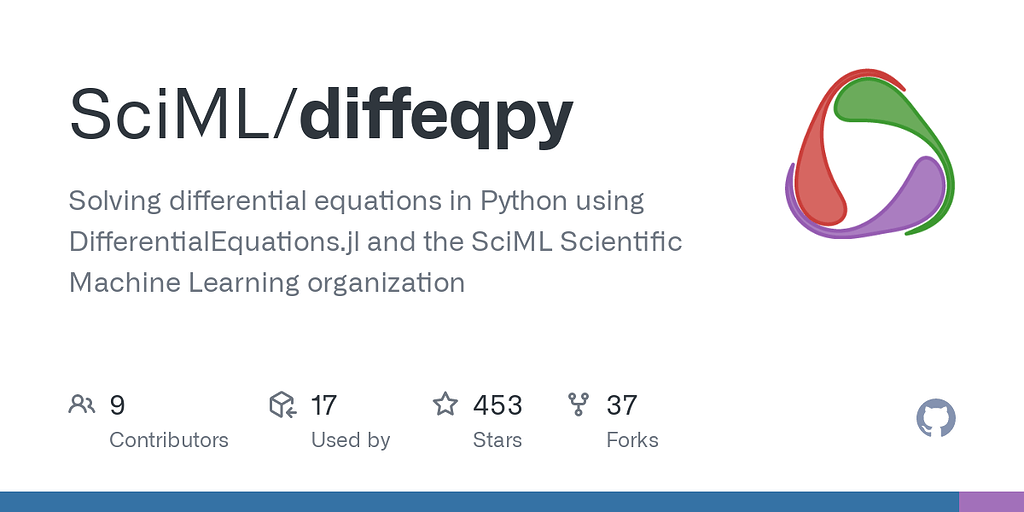The height and width of the screenshot is (512, 1024).
Task: Click the 453 stars count
Action: click(497, 405)
